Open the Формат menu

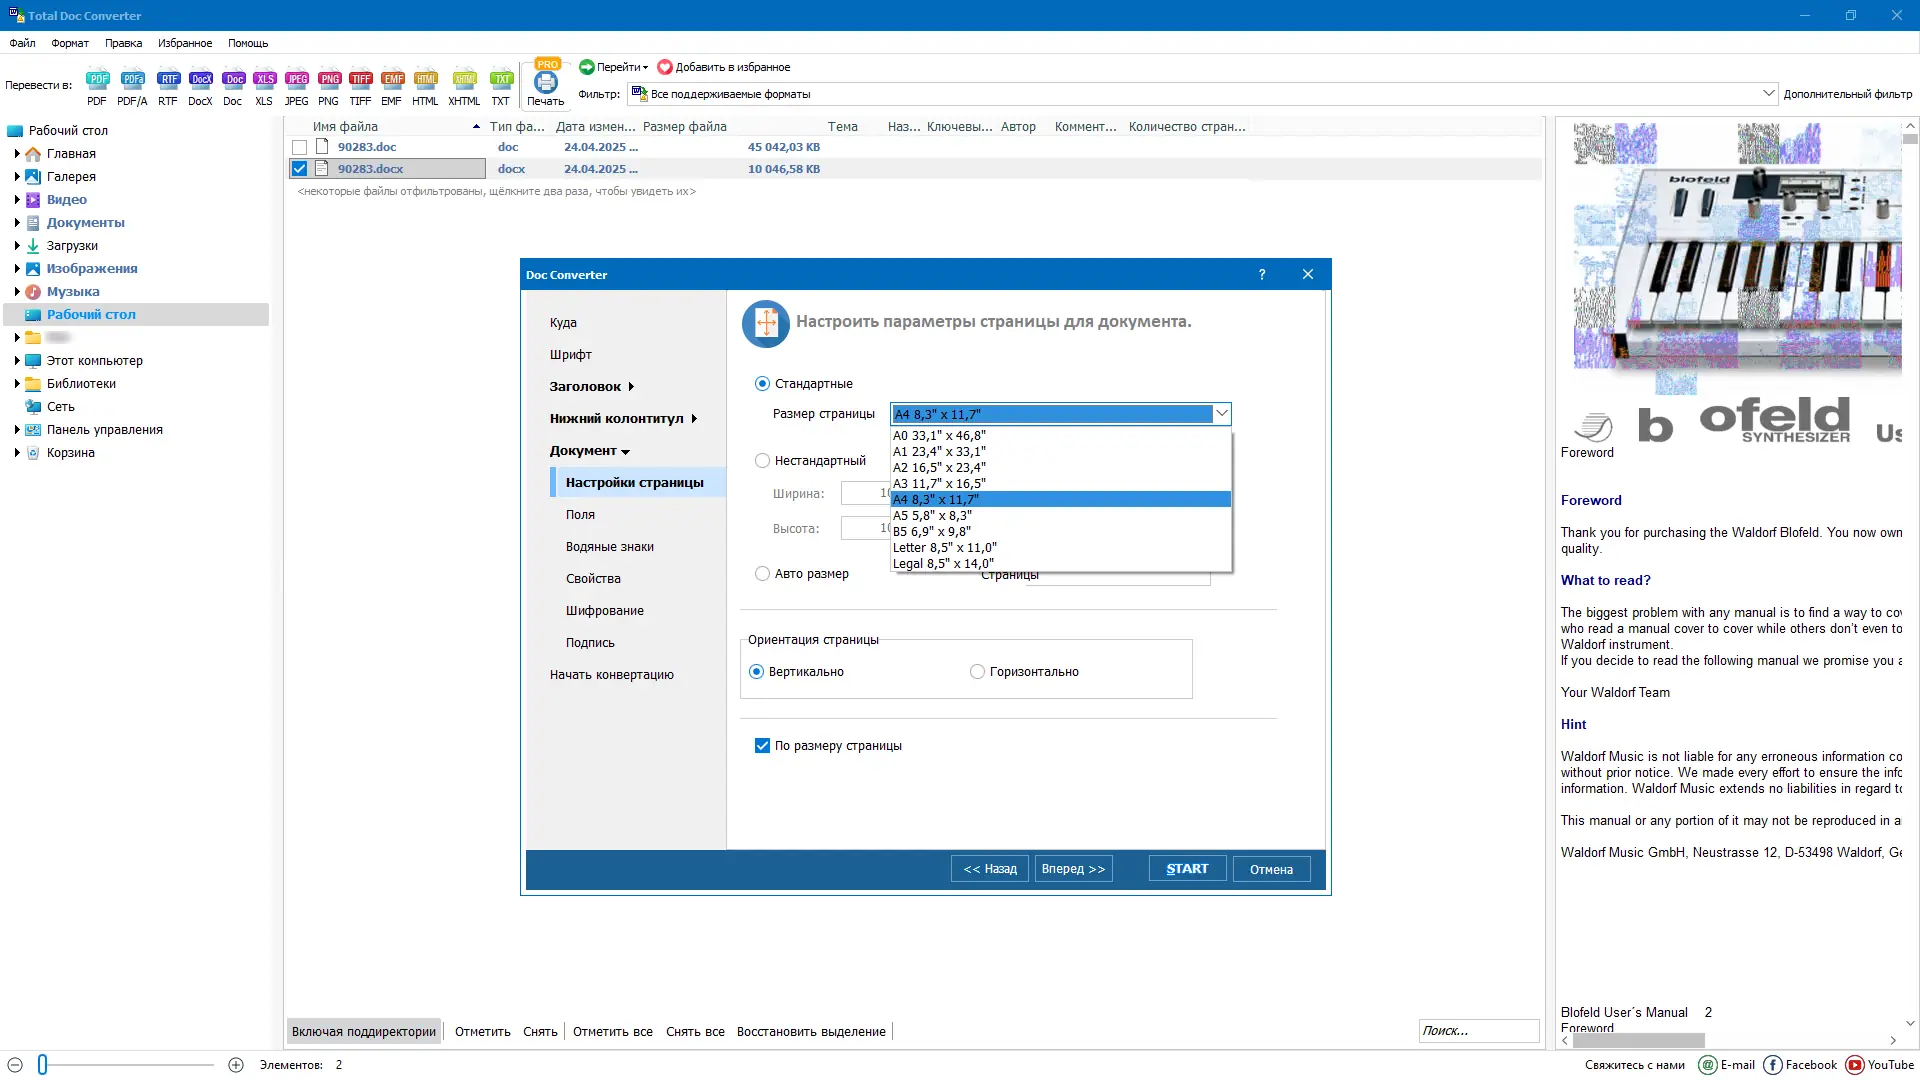click(70, 43)
